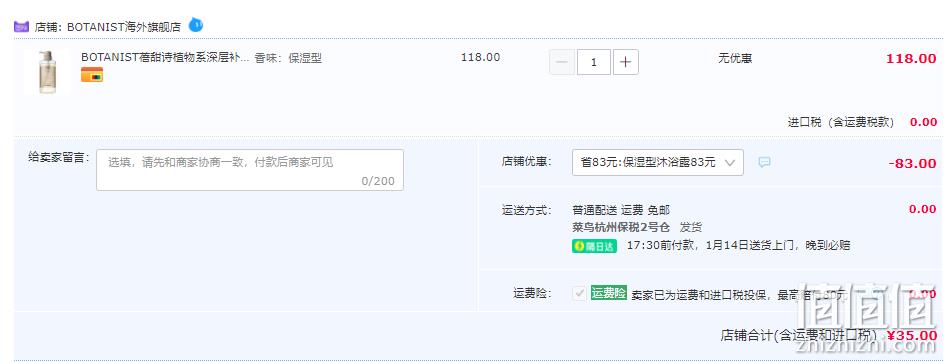Click the 菜鸟杭州保税2号仓 warehouse text
The width and height of the screenshot is (945, 362).
coord(621,228)
